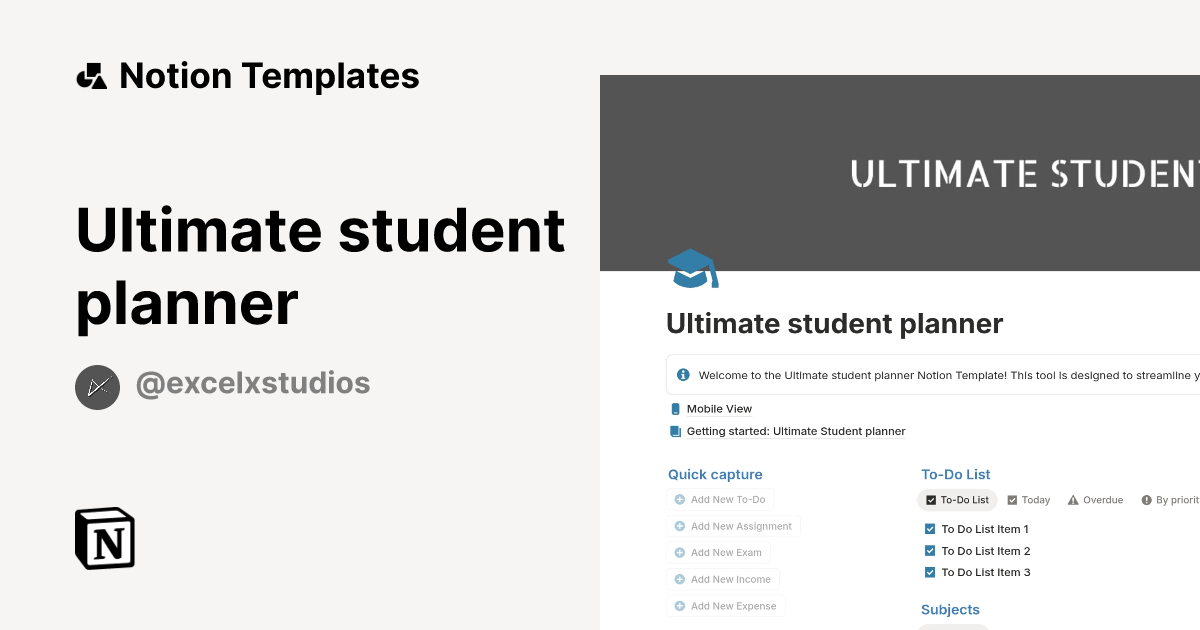Image resolution: width=1200 pixels, height=630 pixels.
Task: Click the plus icon on Add New To-Do
Action: click(678, 499)
